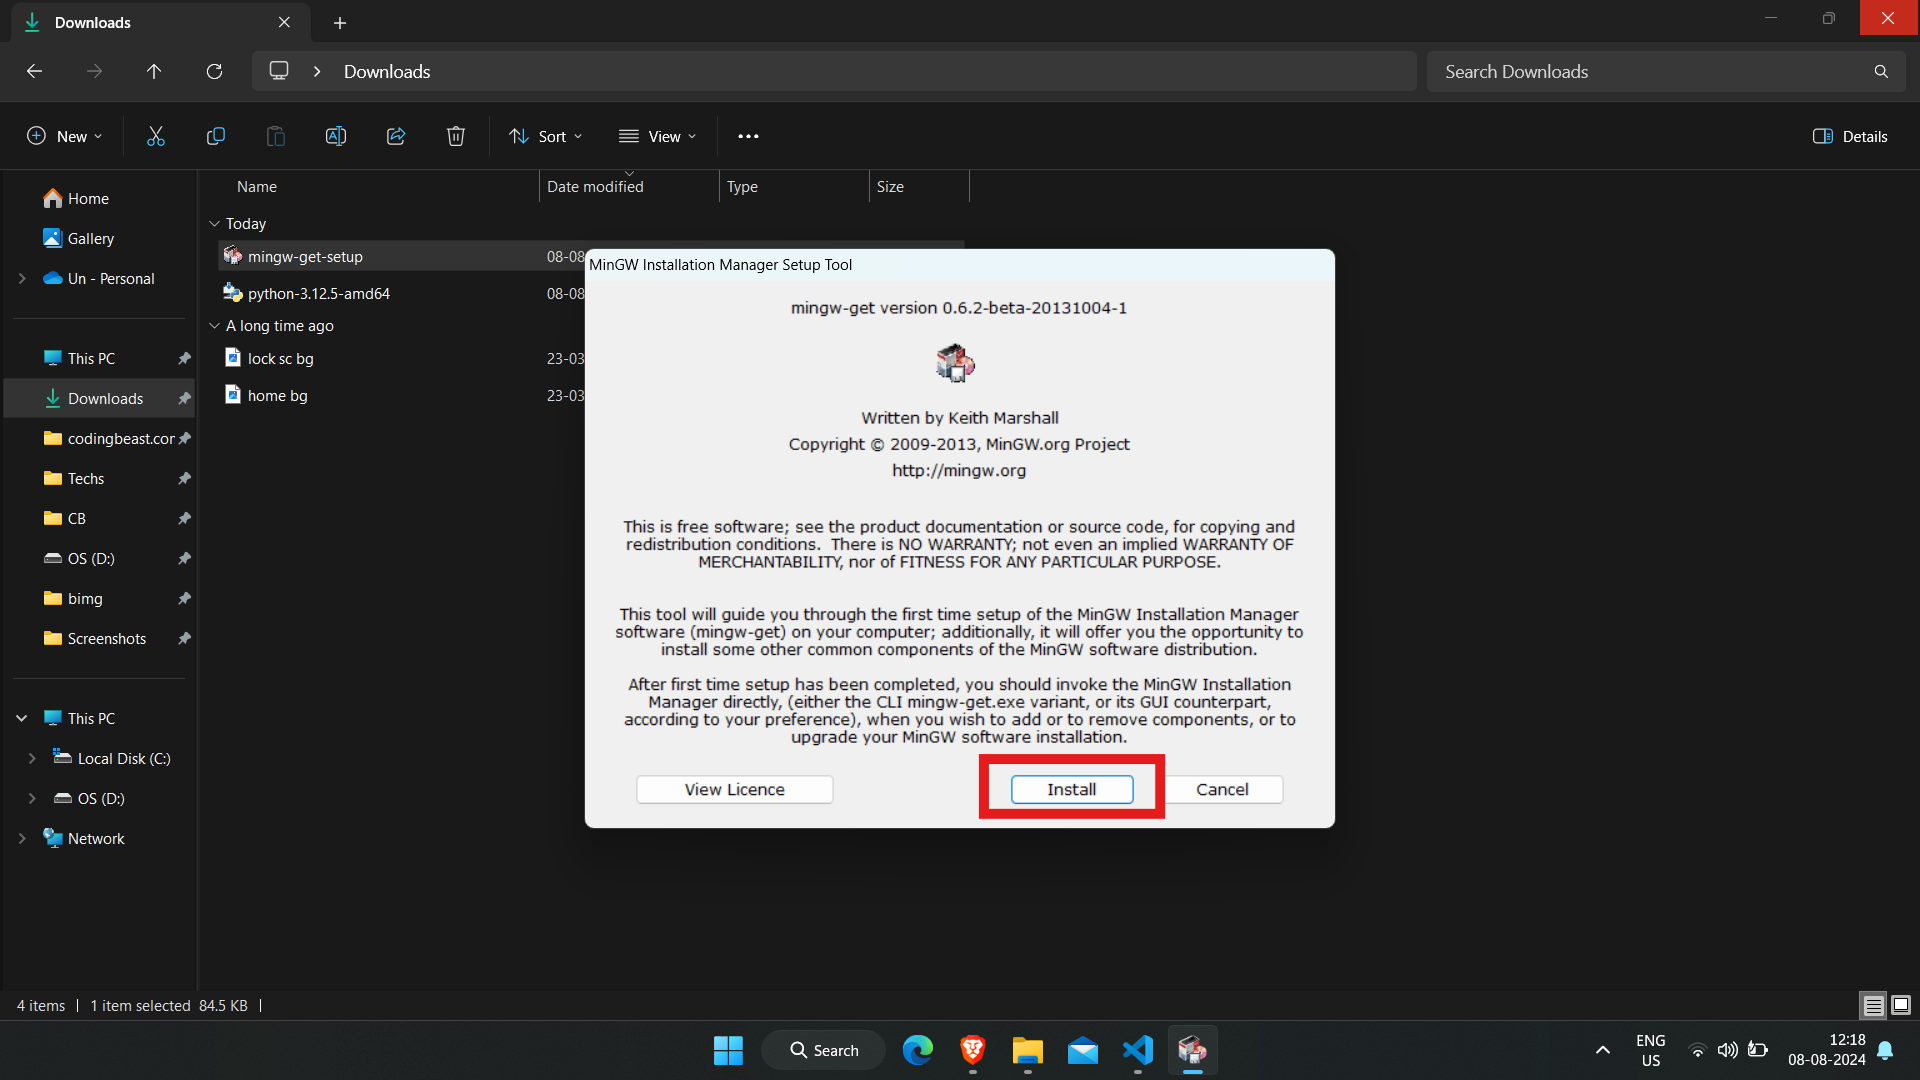Collapse the A long time ago group
The image size is (1920, 1080).
click(x=214, y=326)
